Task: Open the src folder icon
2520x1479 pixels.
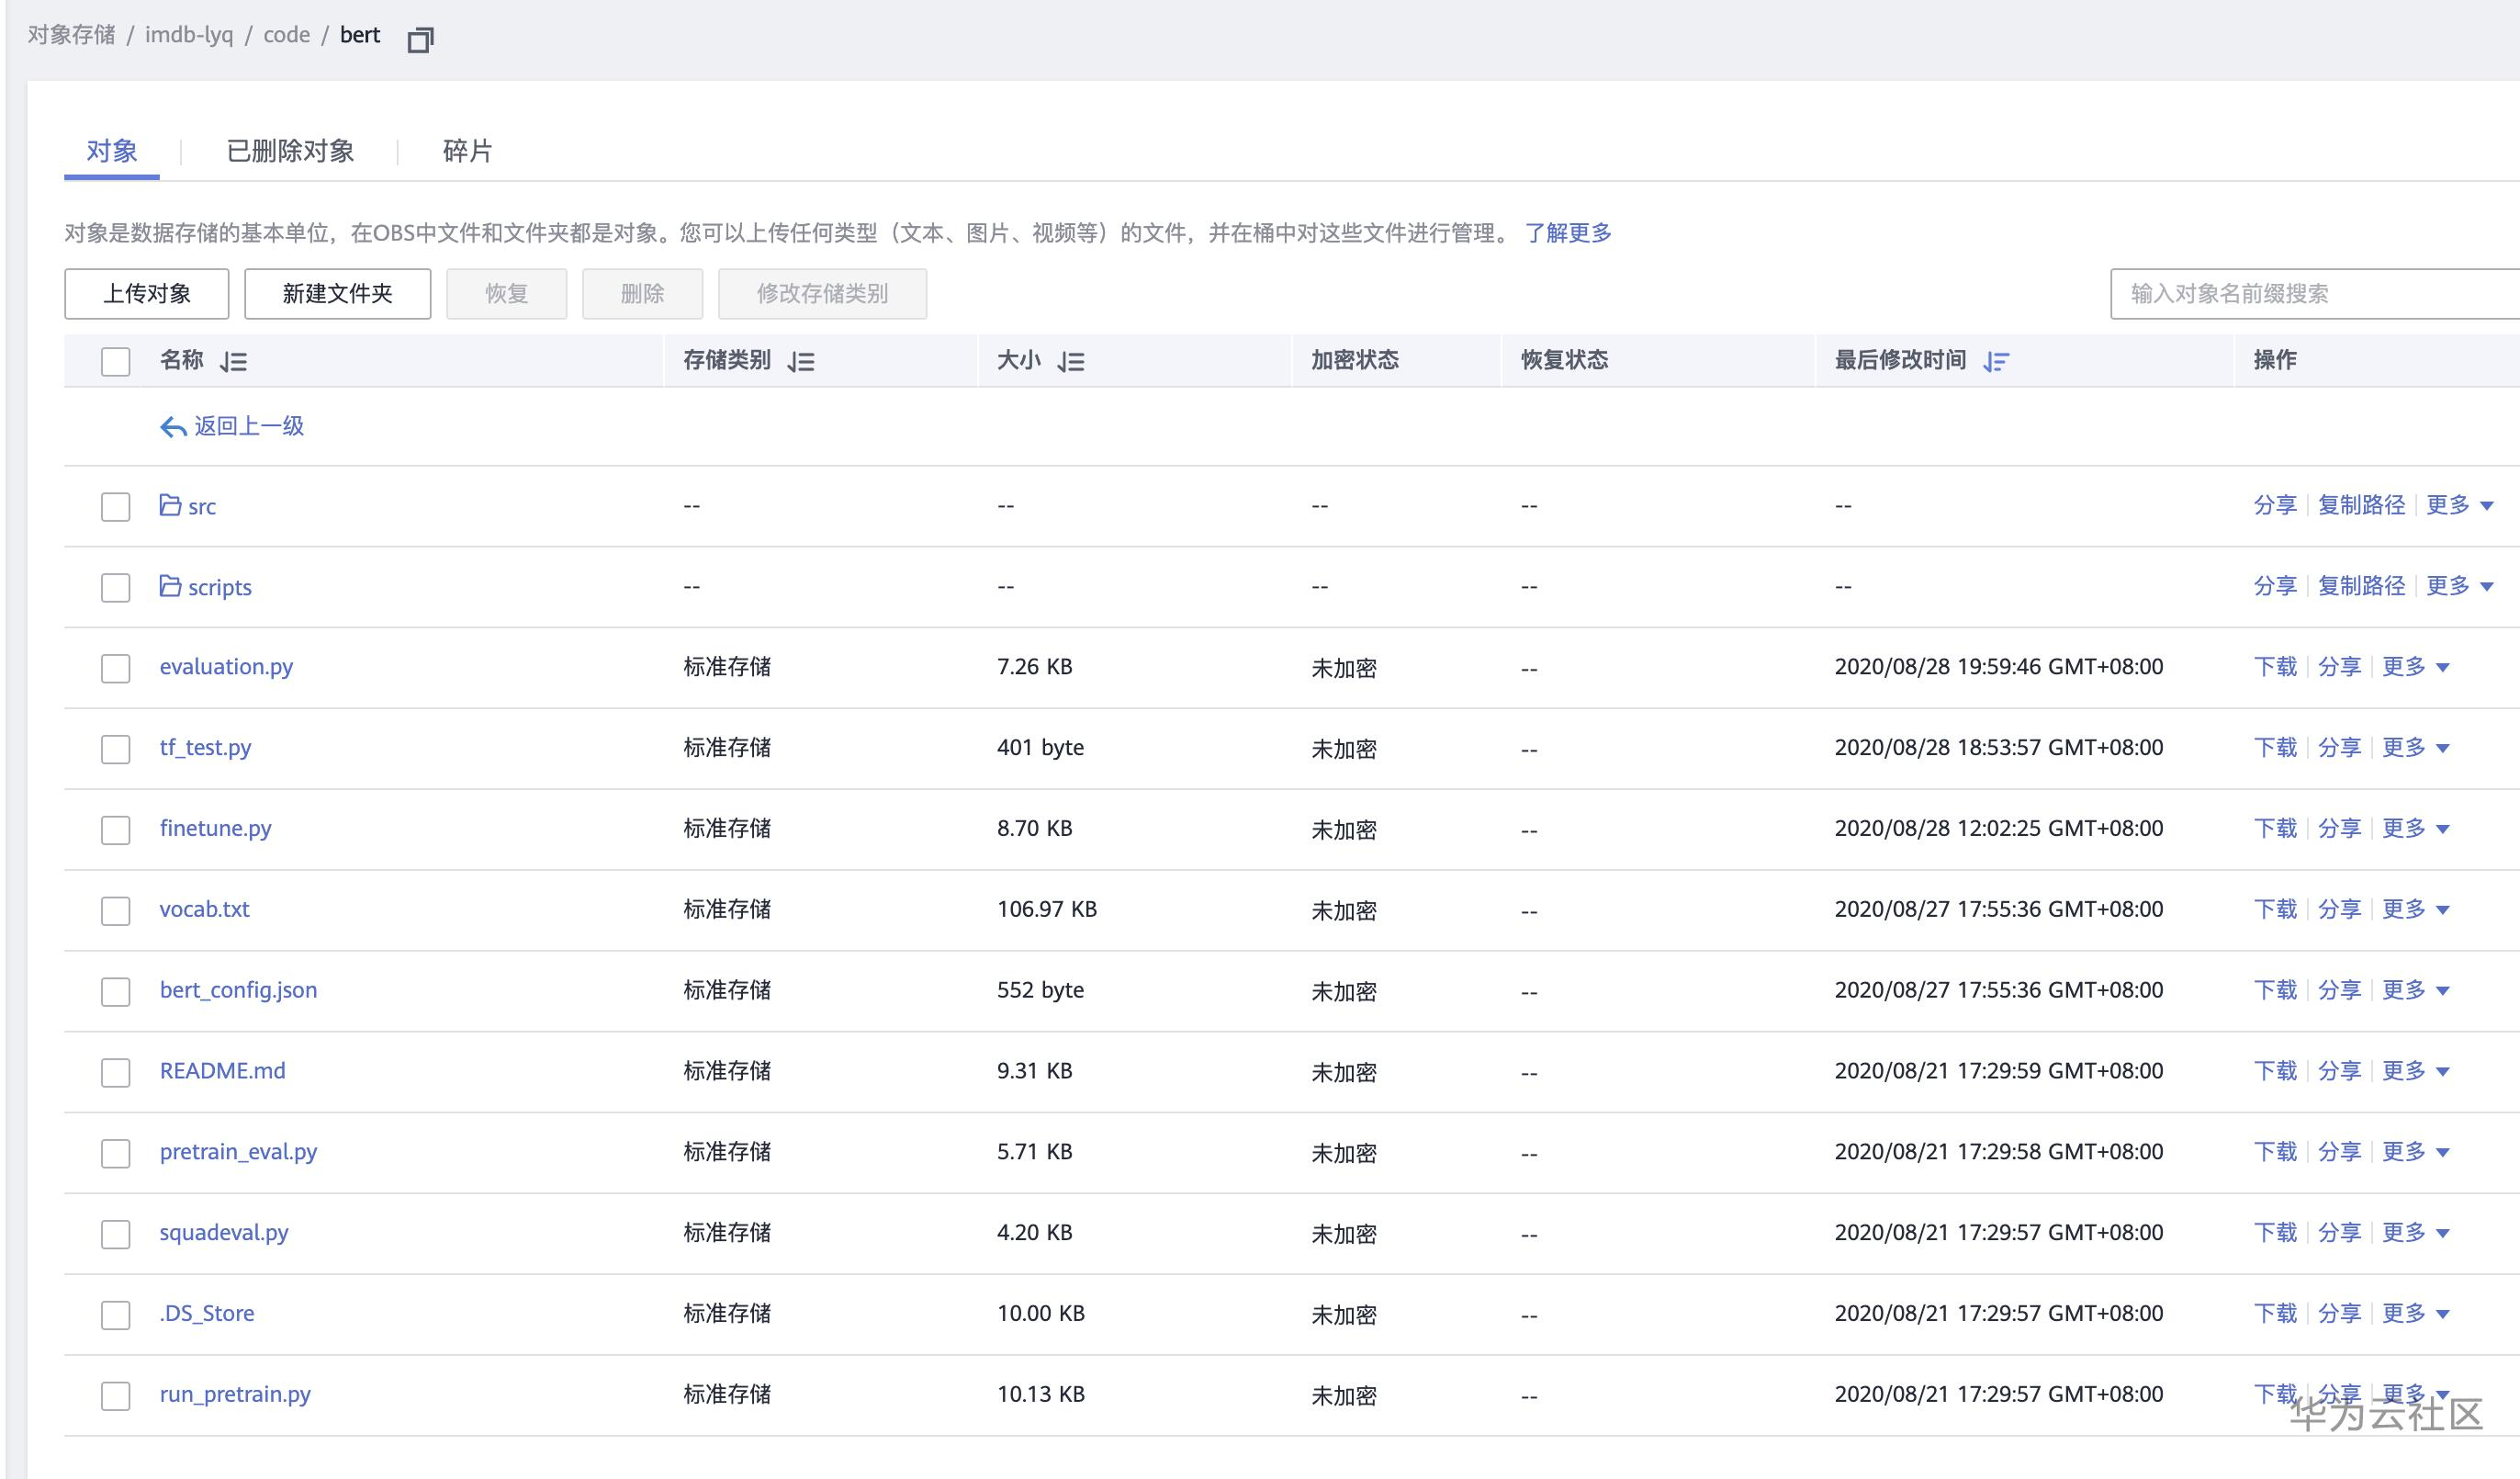Action: tap(170, 505)
